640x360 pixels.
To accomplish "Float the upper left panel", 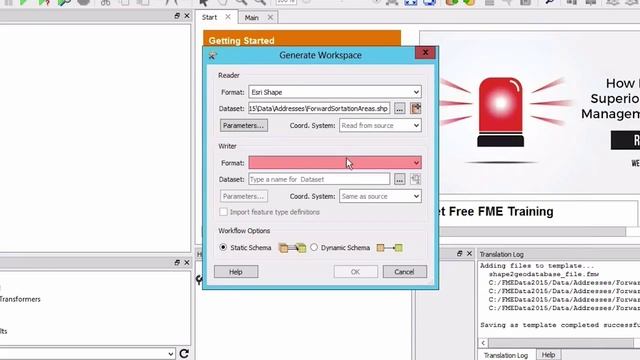I will coord(177,16).
